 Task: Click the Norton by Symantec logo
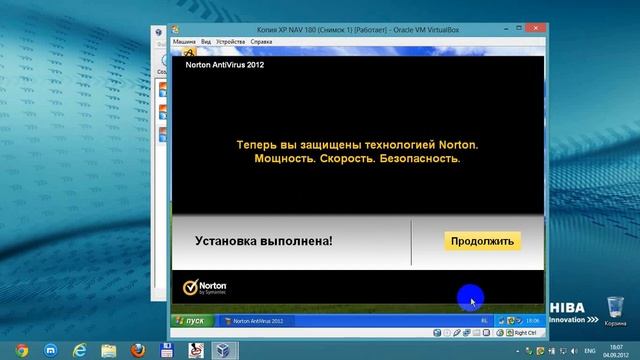pos(204,287)
